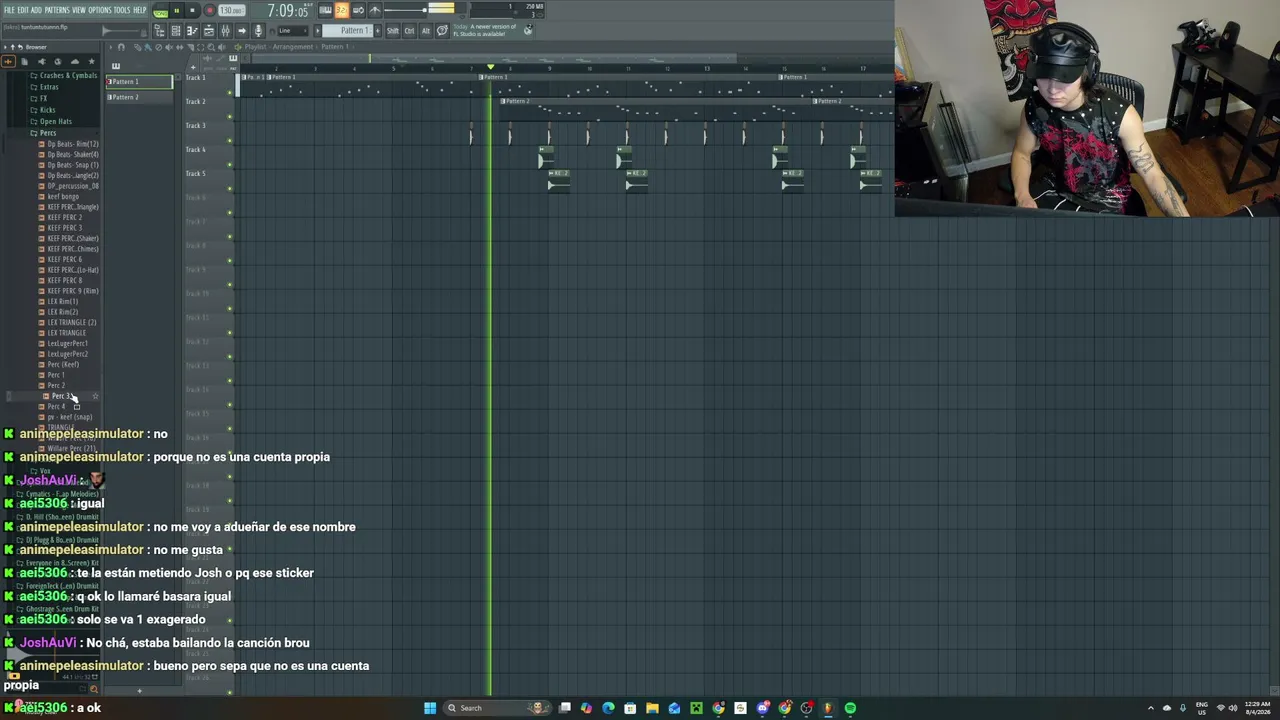This screenshot has height=720, width=1280.
Task: Favorite the Perc 3 sample star
Action: coord(95,396)
